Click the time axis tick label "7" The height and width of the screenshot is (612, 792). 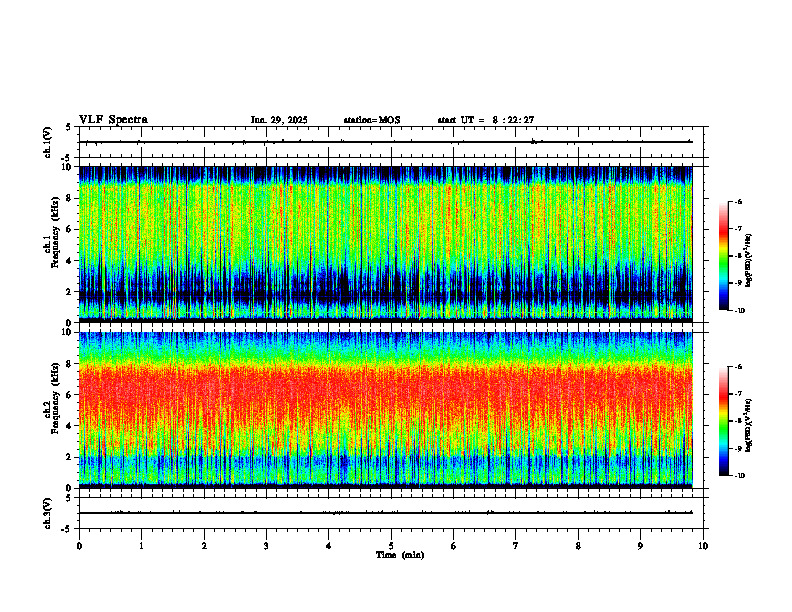pos(516,546)
